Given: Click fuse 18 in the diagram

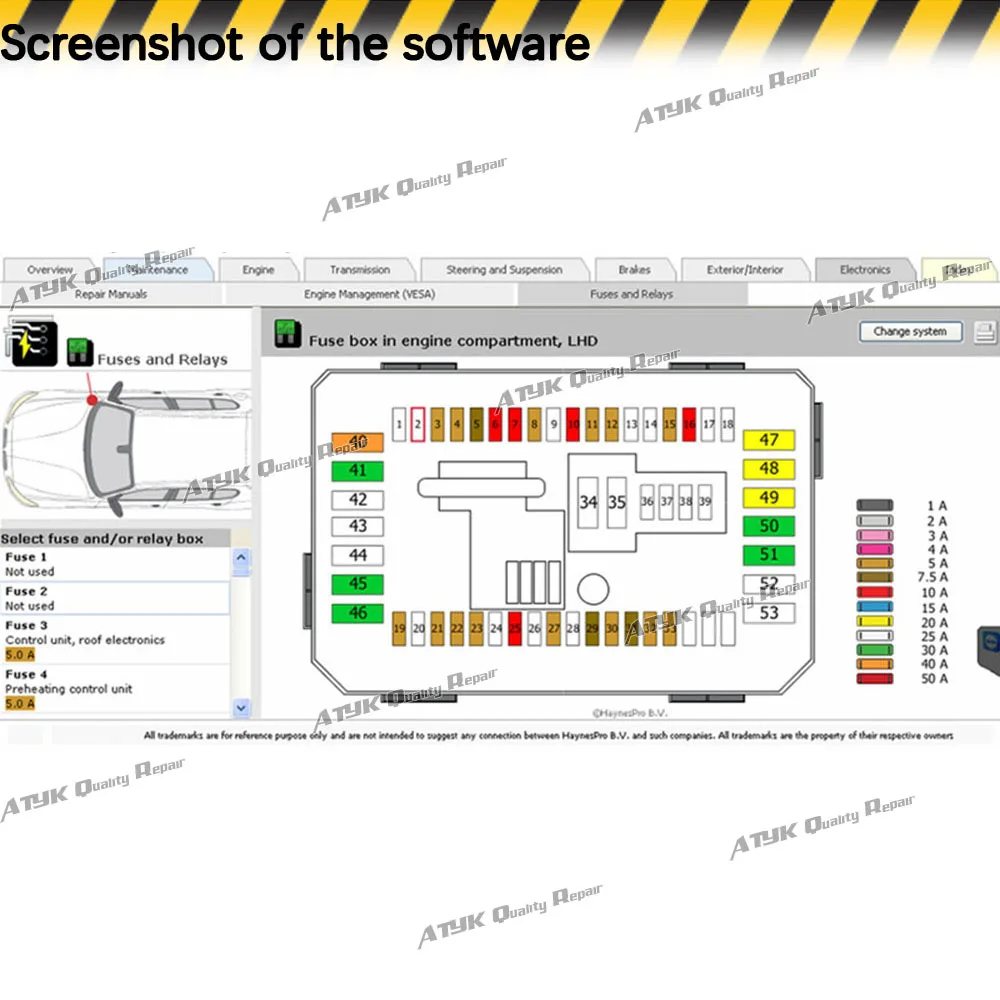Looking at the screenshot, I should click(728, 425).
